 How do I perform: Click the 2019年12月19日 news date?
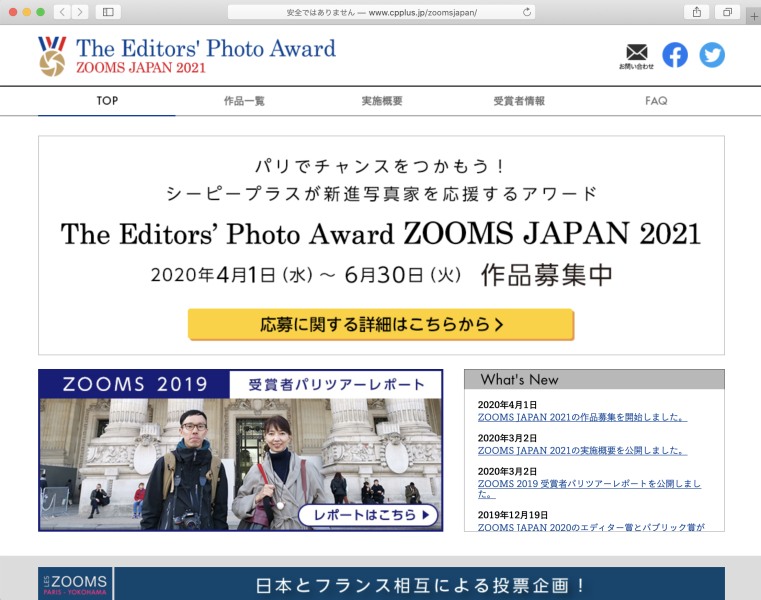click(x=513, y=515)
